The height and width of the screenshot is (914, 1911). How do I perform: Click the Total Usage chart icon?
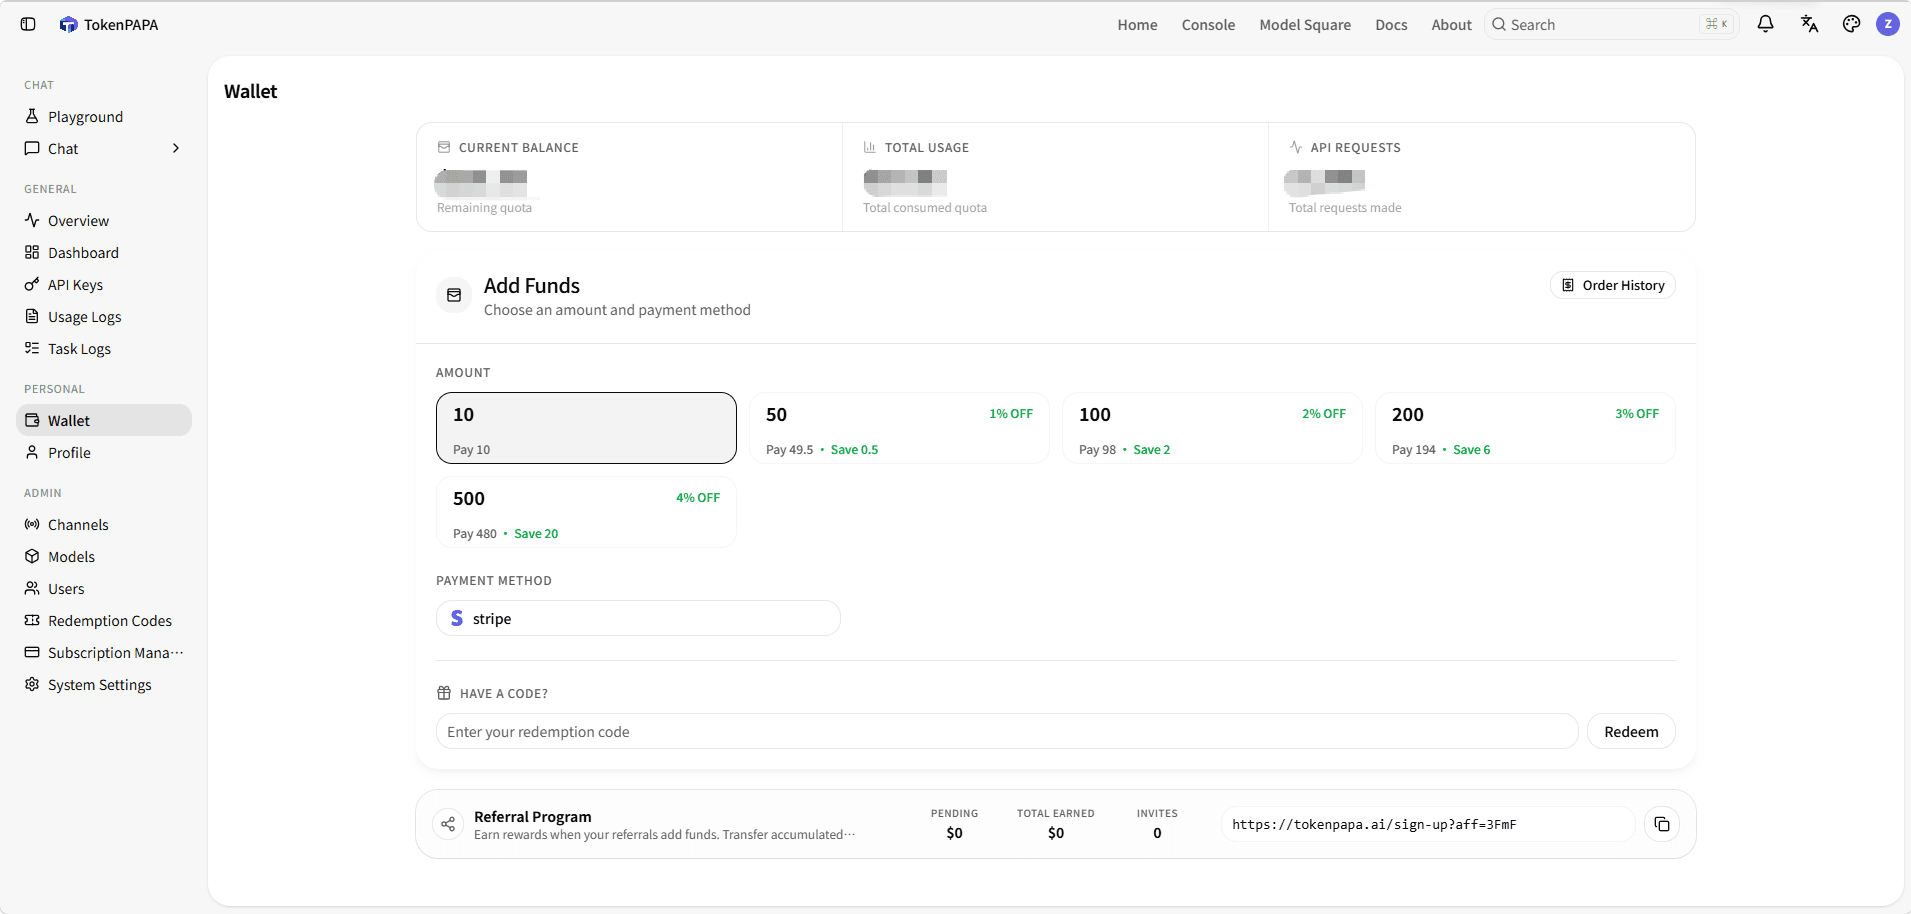[x=870, y=147]
